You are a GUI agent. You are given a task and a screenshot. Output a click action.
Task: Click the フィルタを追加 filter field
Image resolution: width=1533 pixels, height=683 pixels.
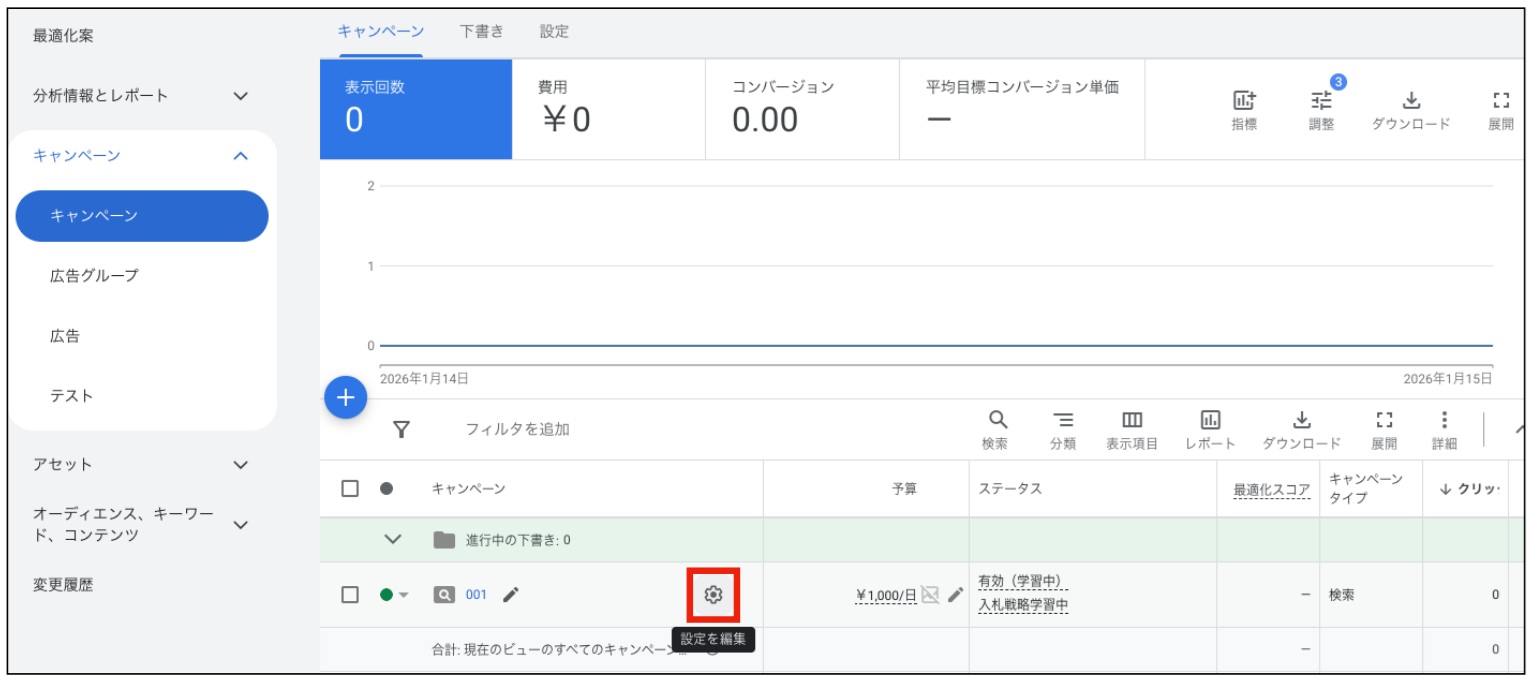(517, 429)
